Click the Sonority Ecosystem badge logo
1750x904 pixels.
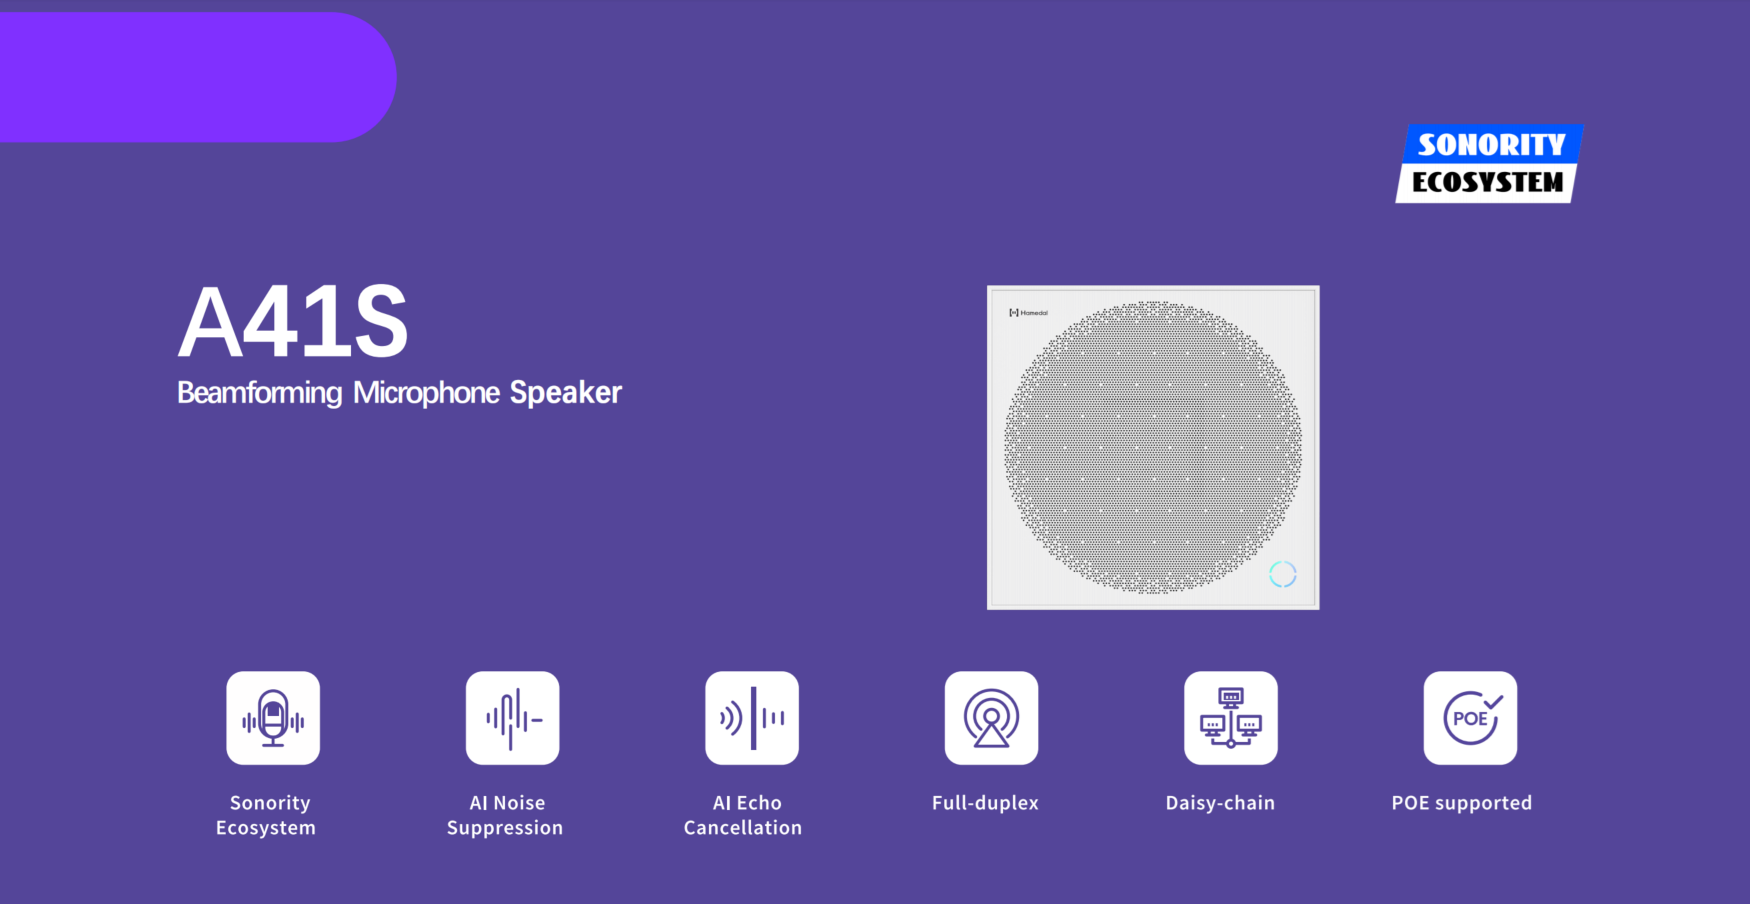tap(1489, 164)
